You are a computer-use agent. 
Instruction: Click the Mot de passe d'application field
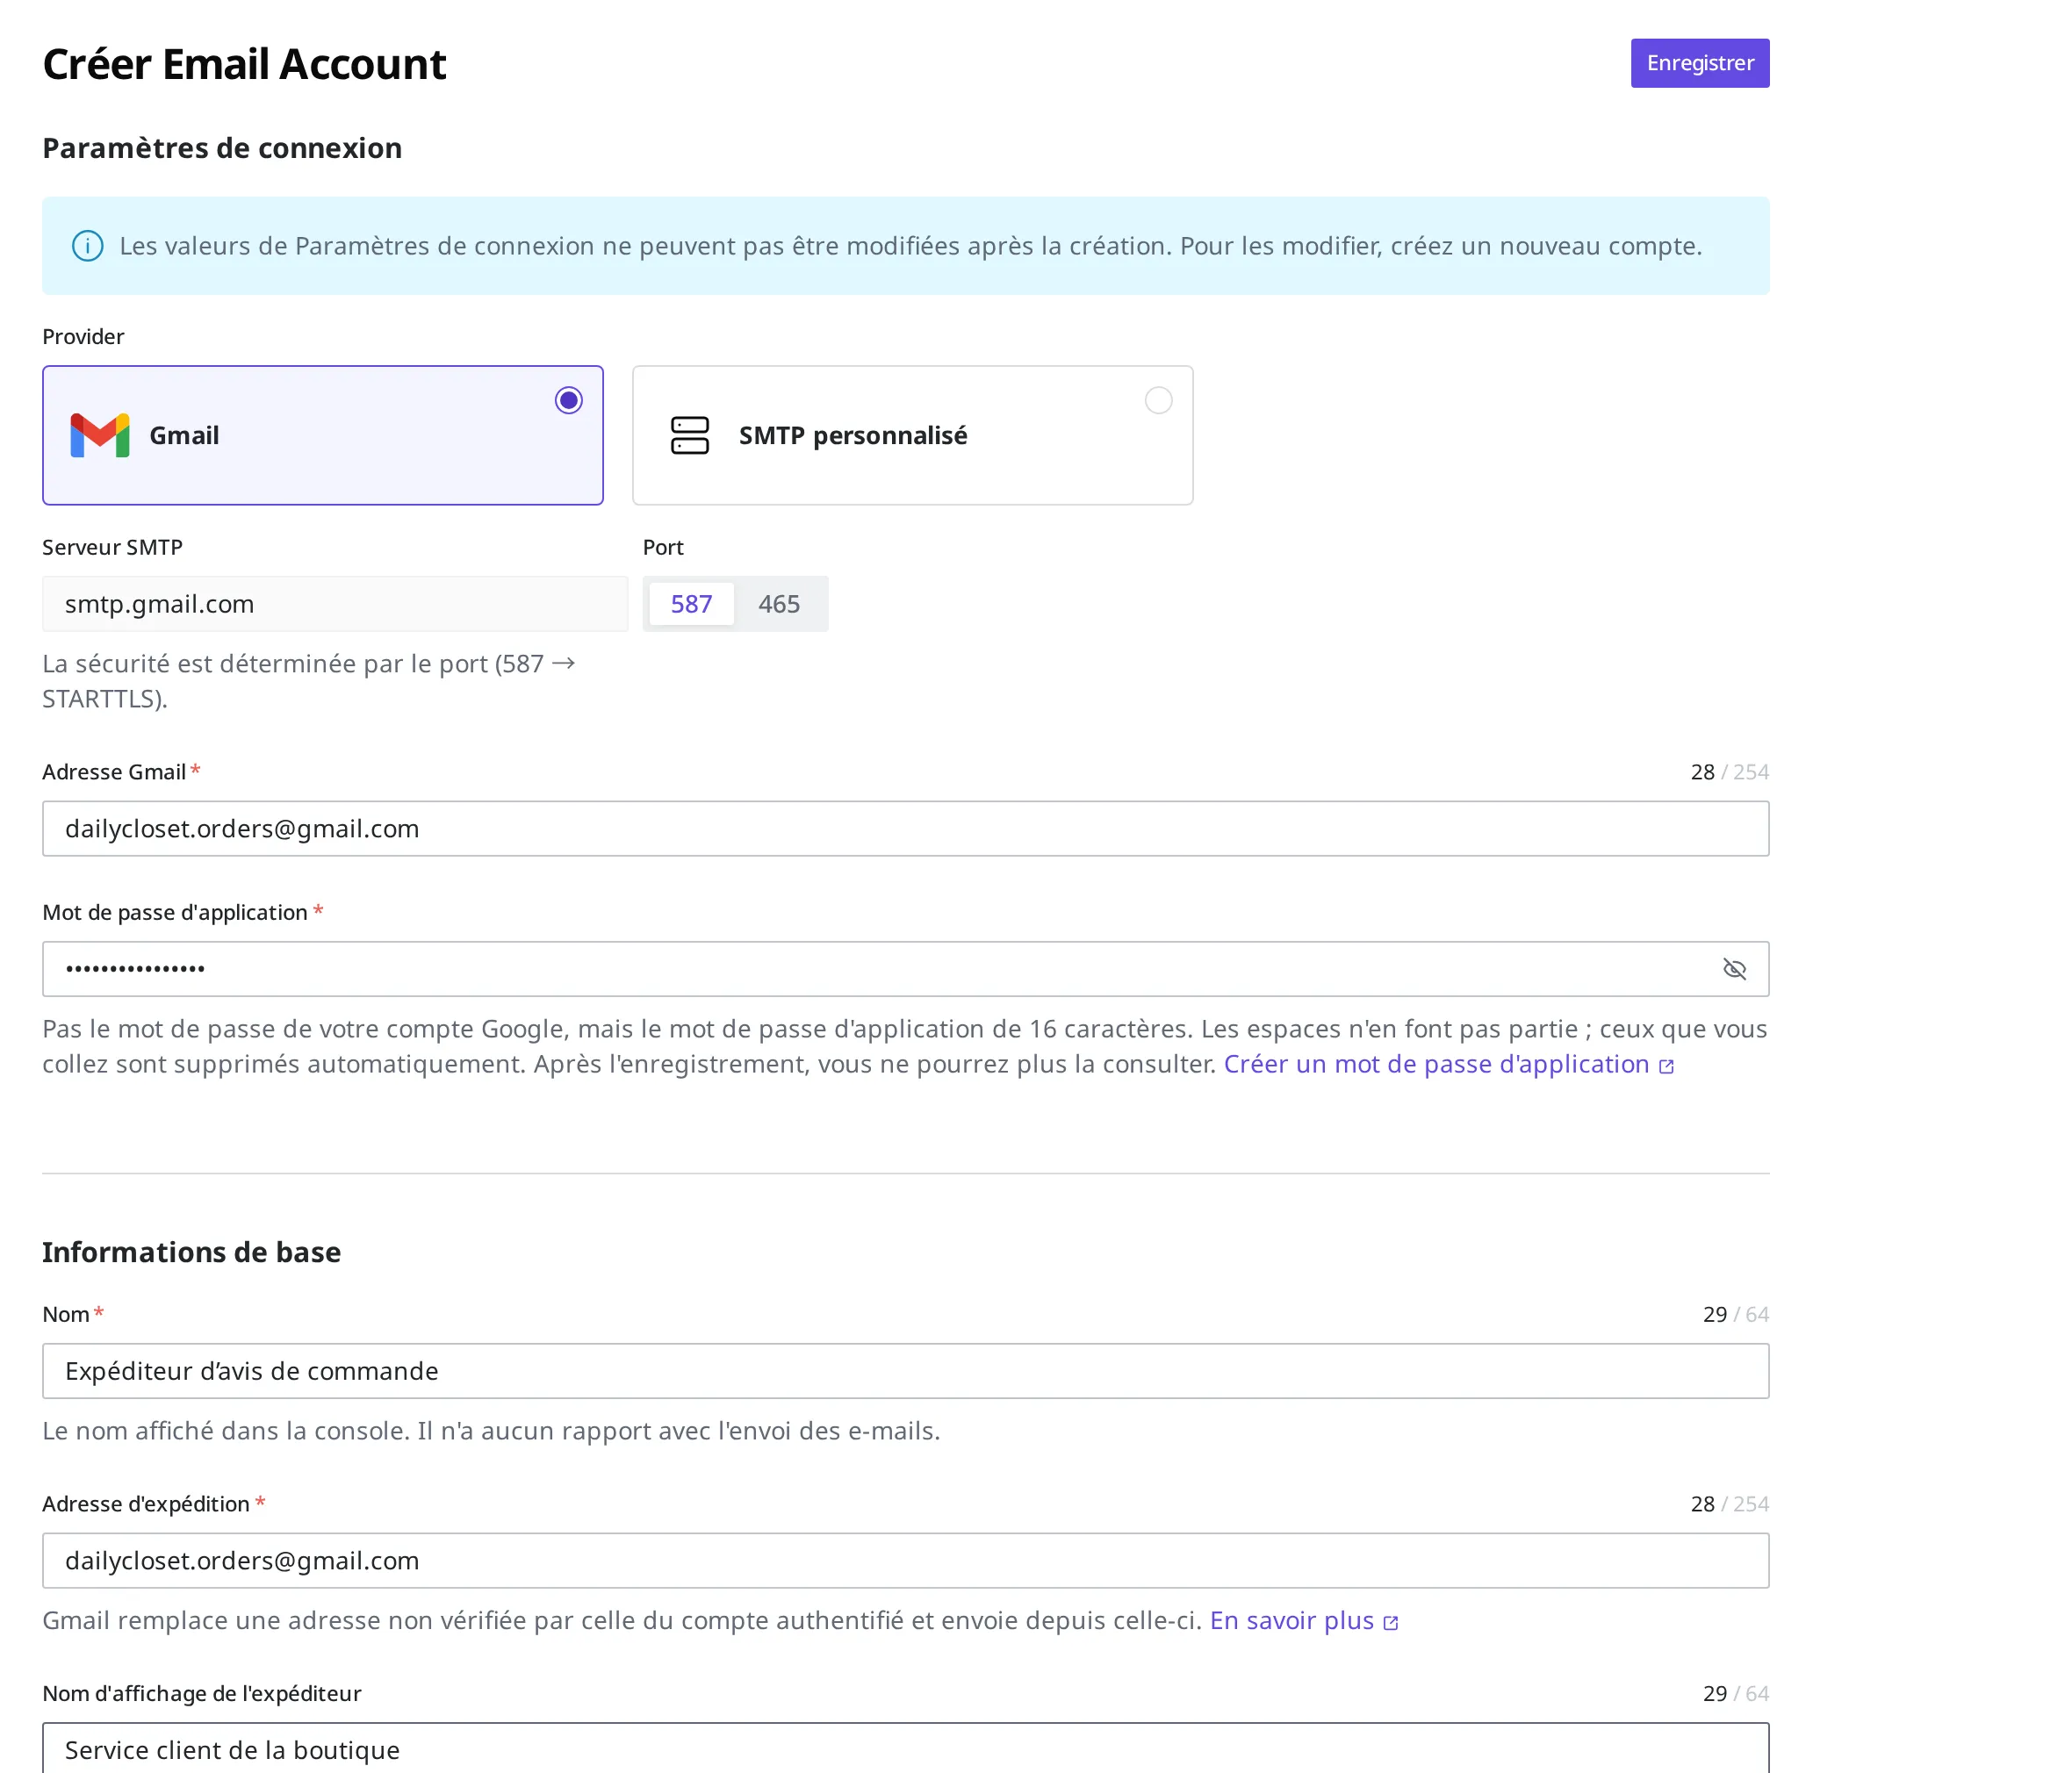[x=905, y=969]
